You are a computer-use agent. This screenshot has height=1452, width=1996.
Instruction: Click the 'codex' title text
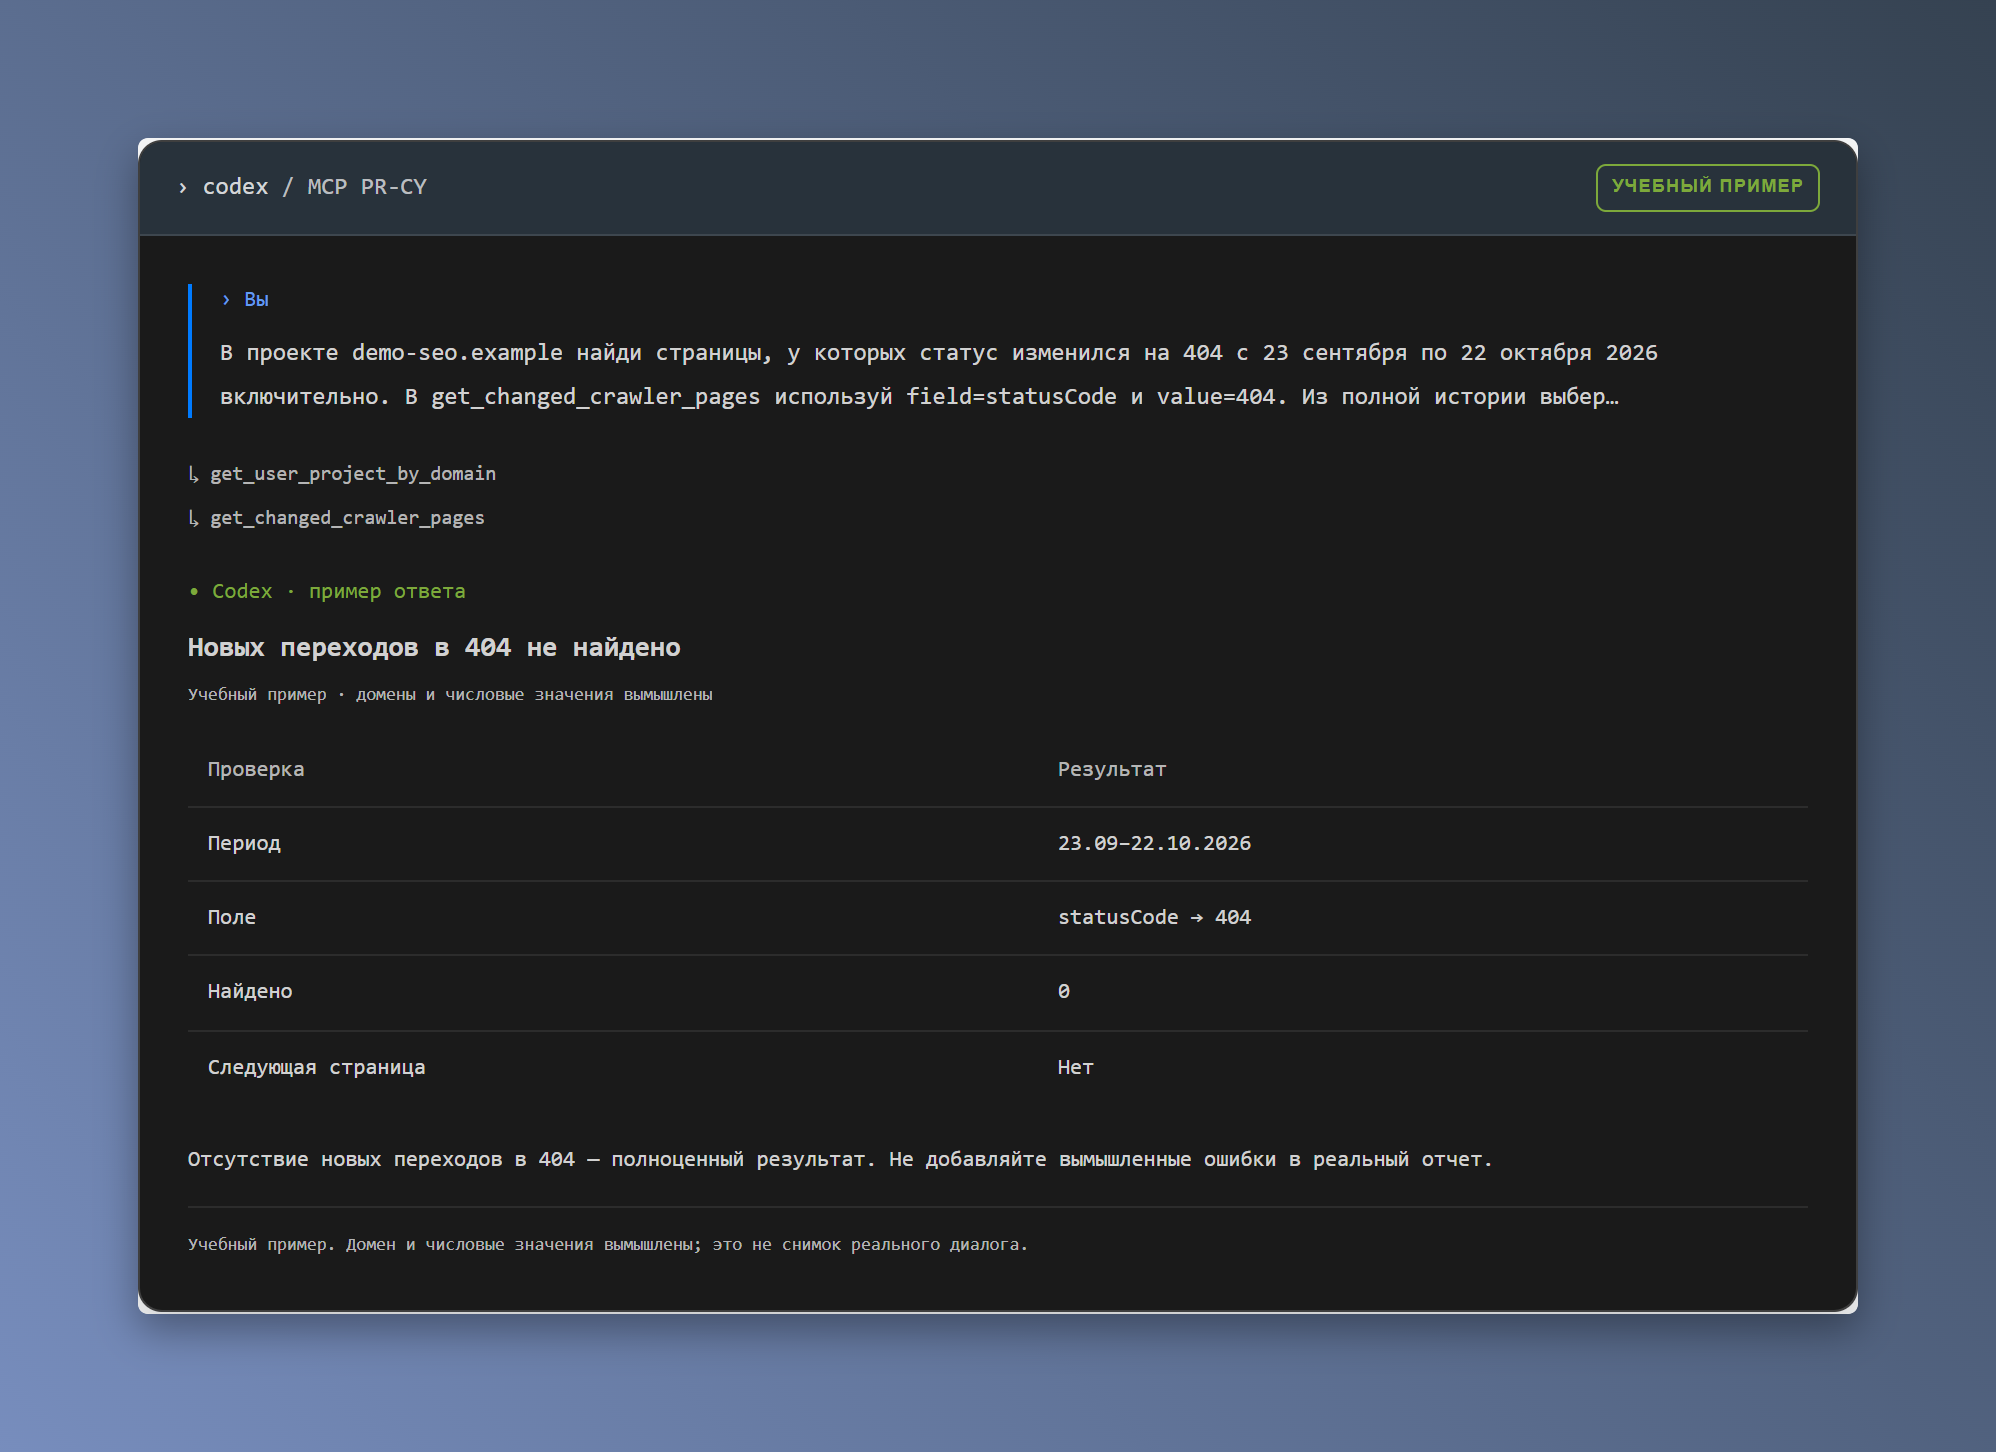click(235, 187)
